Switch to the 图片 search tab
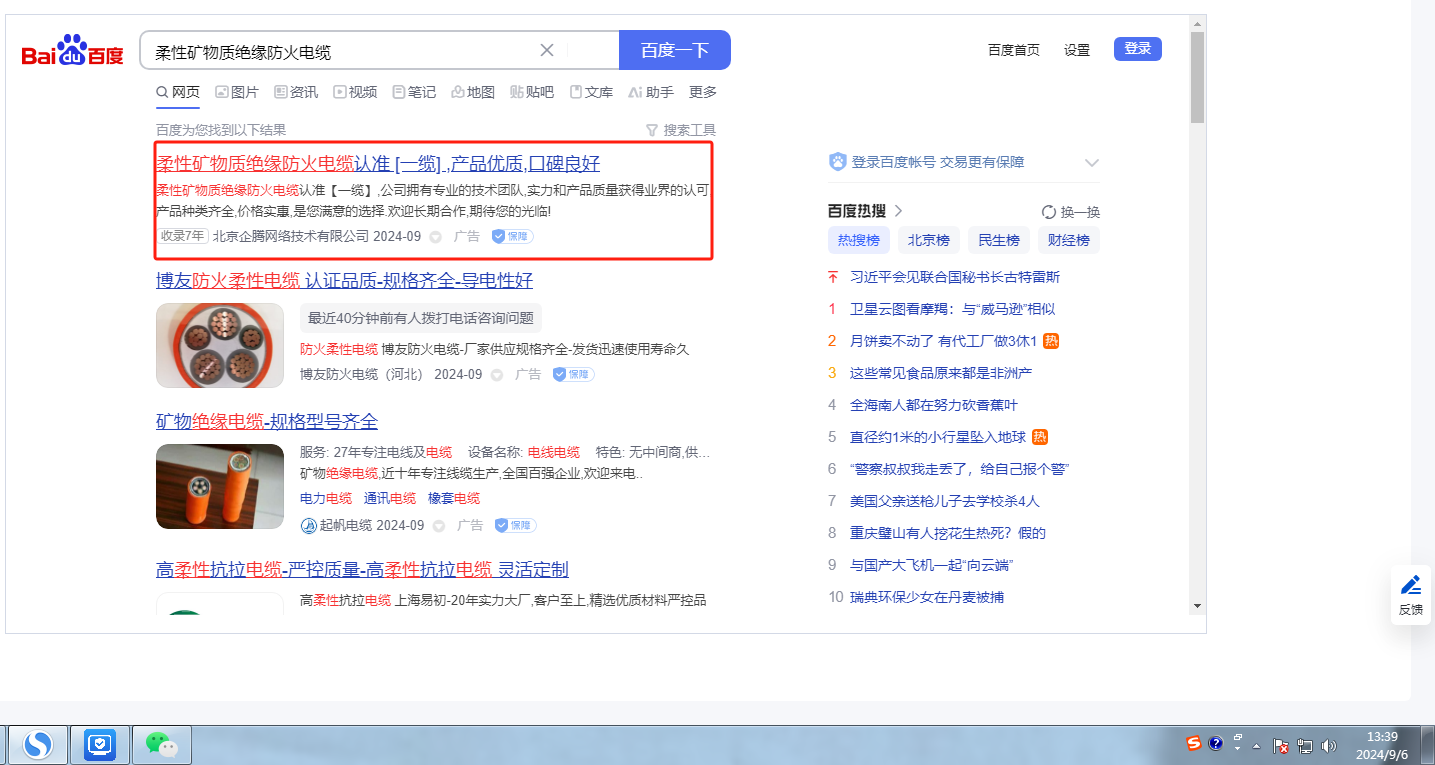Image resolution: width=1435 pixels, height=765 pixels. coord(237,92)
